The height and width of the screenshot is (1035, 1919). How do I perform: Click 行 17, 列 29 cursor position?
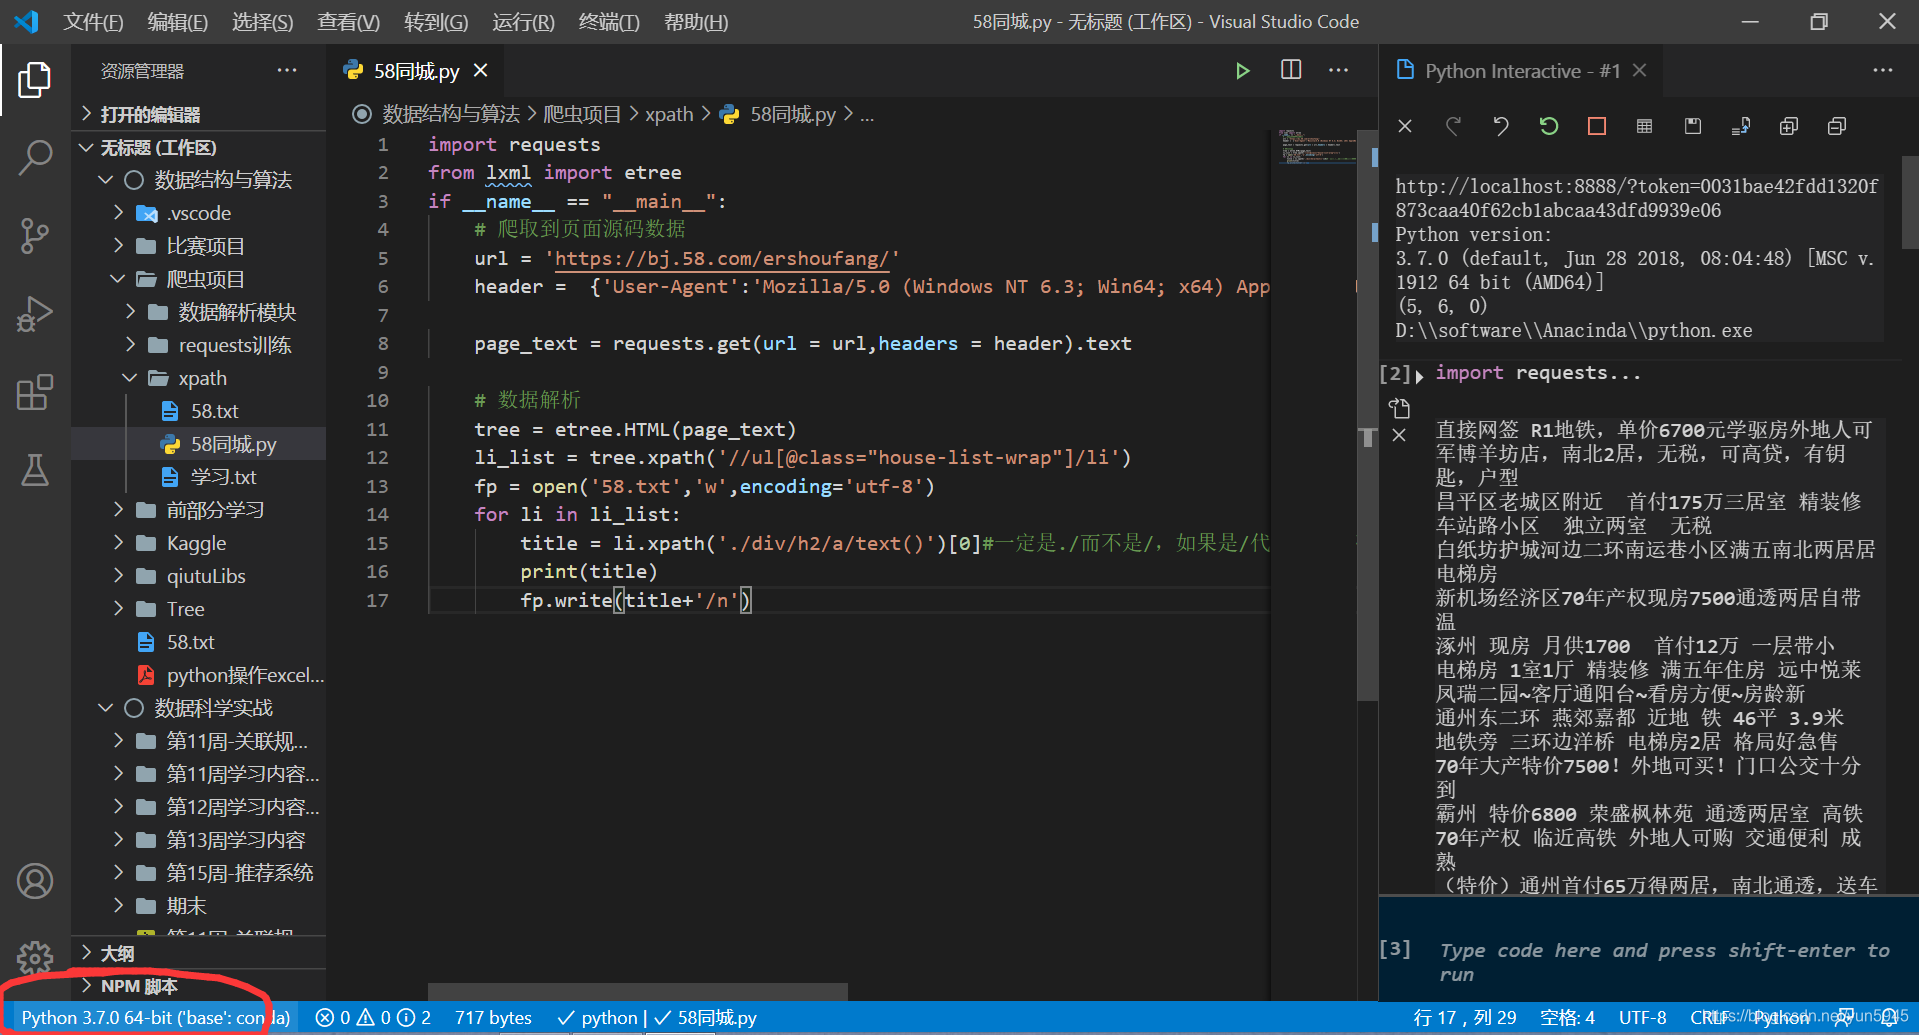click(x=1465, y=1018)
